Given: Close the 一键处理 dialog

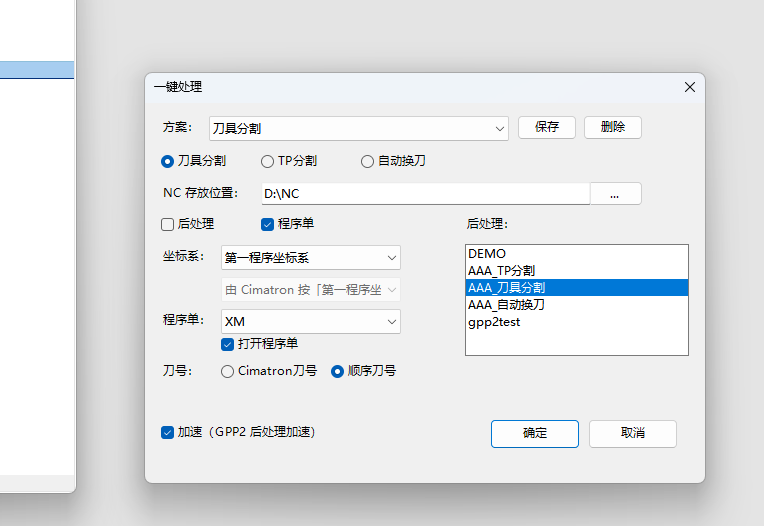Looking at the screenshot, I should click(689, 87).
